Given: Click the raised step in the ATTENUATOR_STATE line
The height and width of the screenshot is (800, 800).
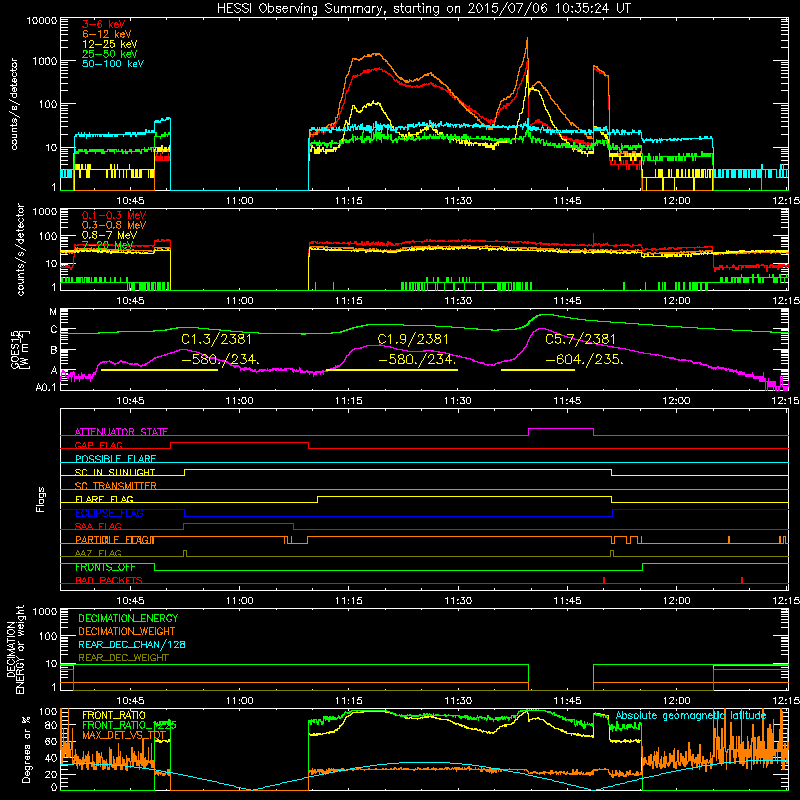Looking at the screenshot, I should coord(561,429).
